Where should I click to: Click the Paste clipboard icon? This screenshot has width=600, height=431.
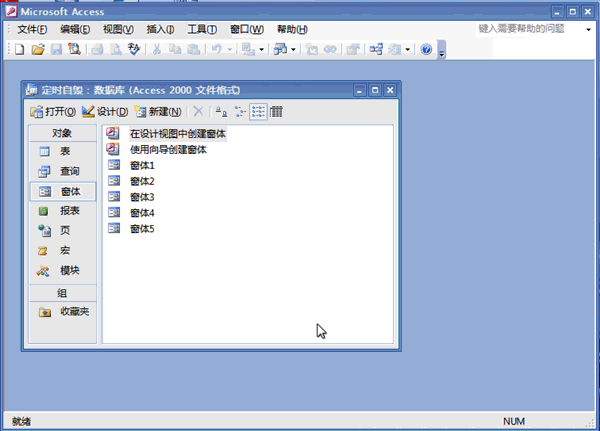(193, 49)
